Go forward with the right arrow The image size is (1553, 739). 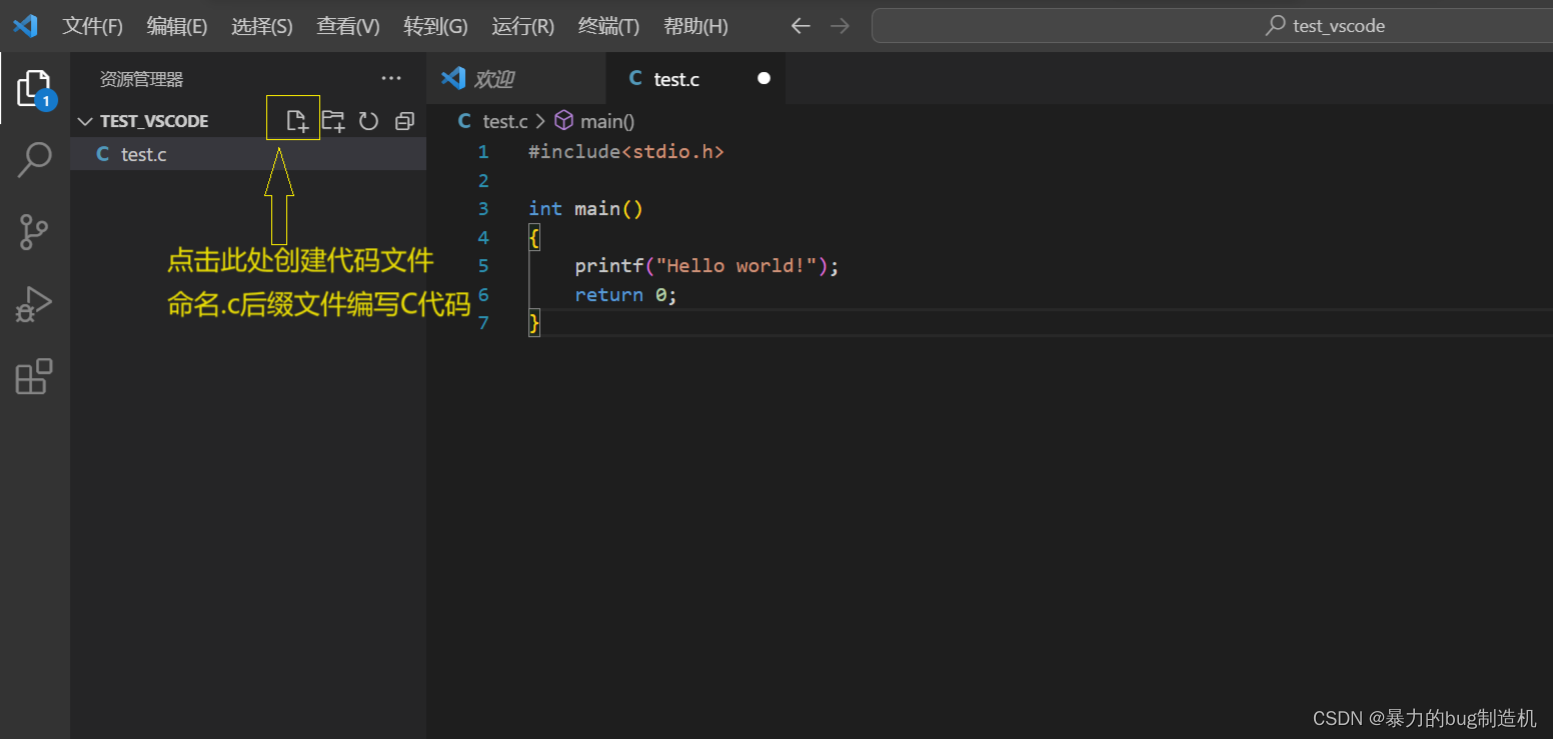coord(840,26)
